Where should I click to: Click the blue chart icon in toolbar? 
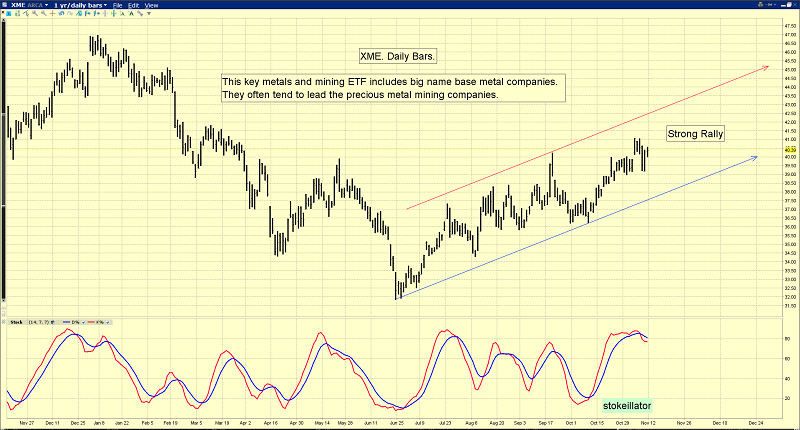coord(9,13)
